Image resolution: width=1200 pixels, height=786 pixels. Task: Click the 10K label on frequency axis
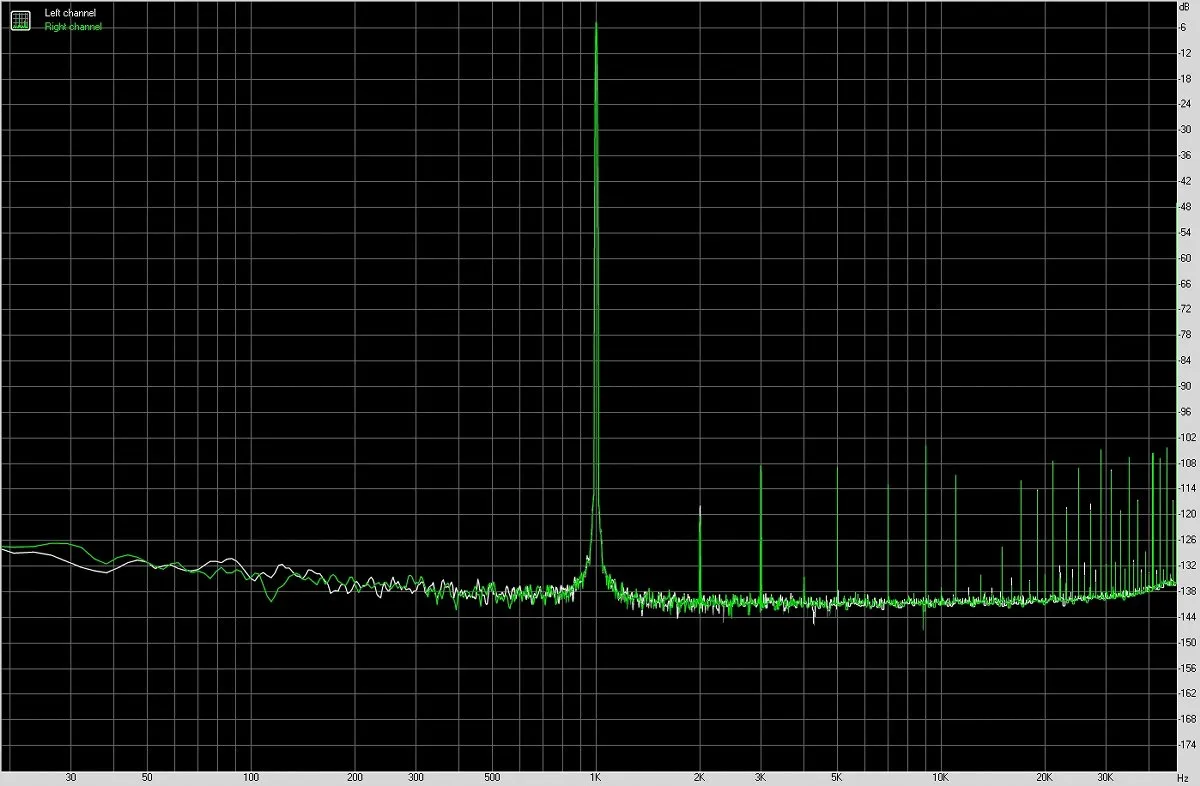coord(940,777)
